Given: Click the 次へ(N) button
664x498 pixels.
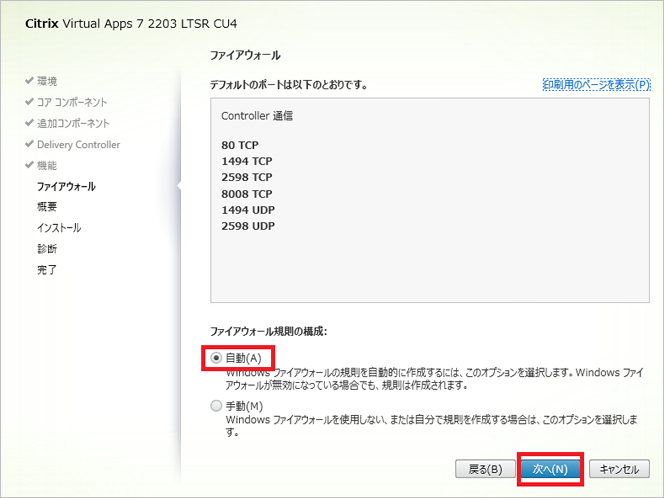Looking at the screenshot, I should click(550, 469).
